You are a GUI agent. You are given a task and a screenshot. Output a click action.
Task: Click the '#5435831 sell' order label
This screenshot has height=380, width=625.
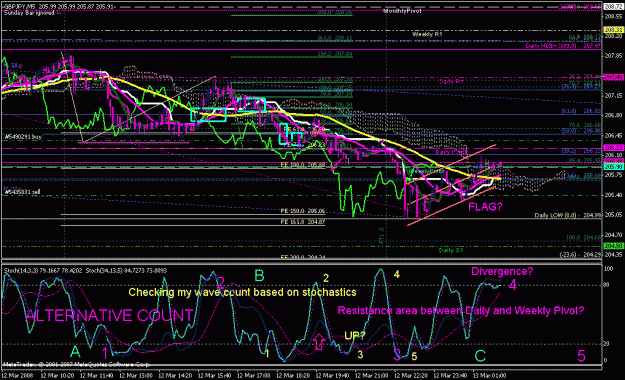22,192
